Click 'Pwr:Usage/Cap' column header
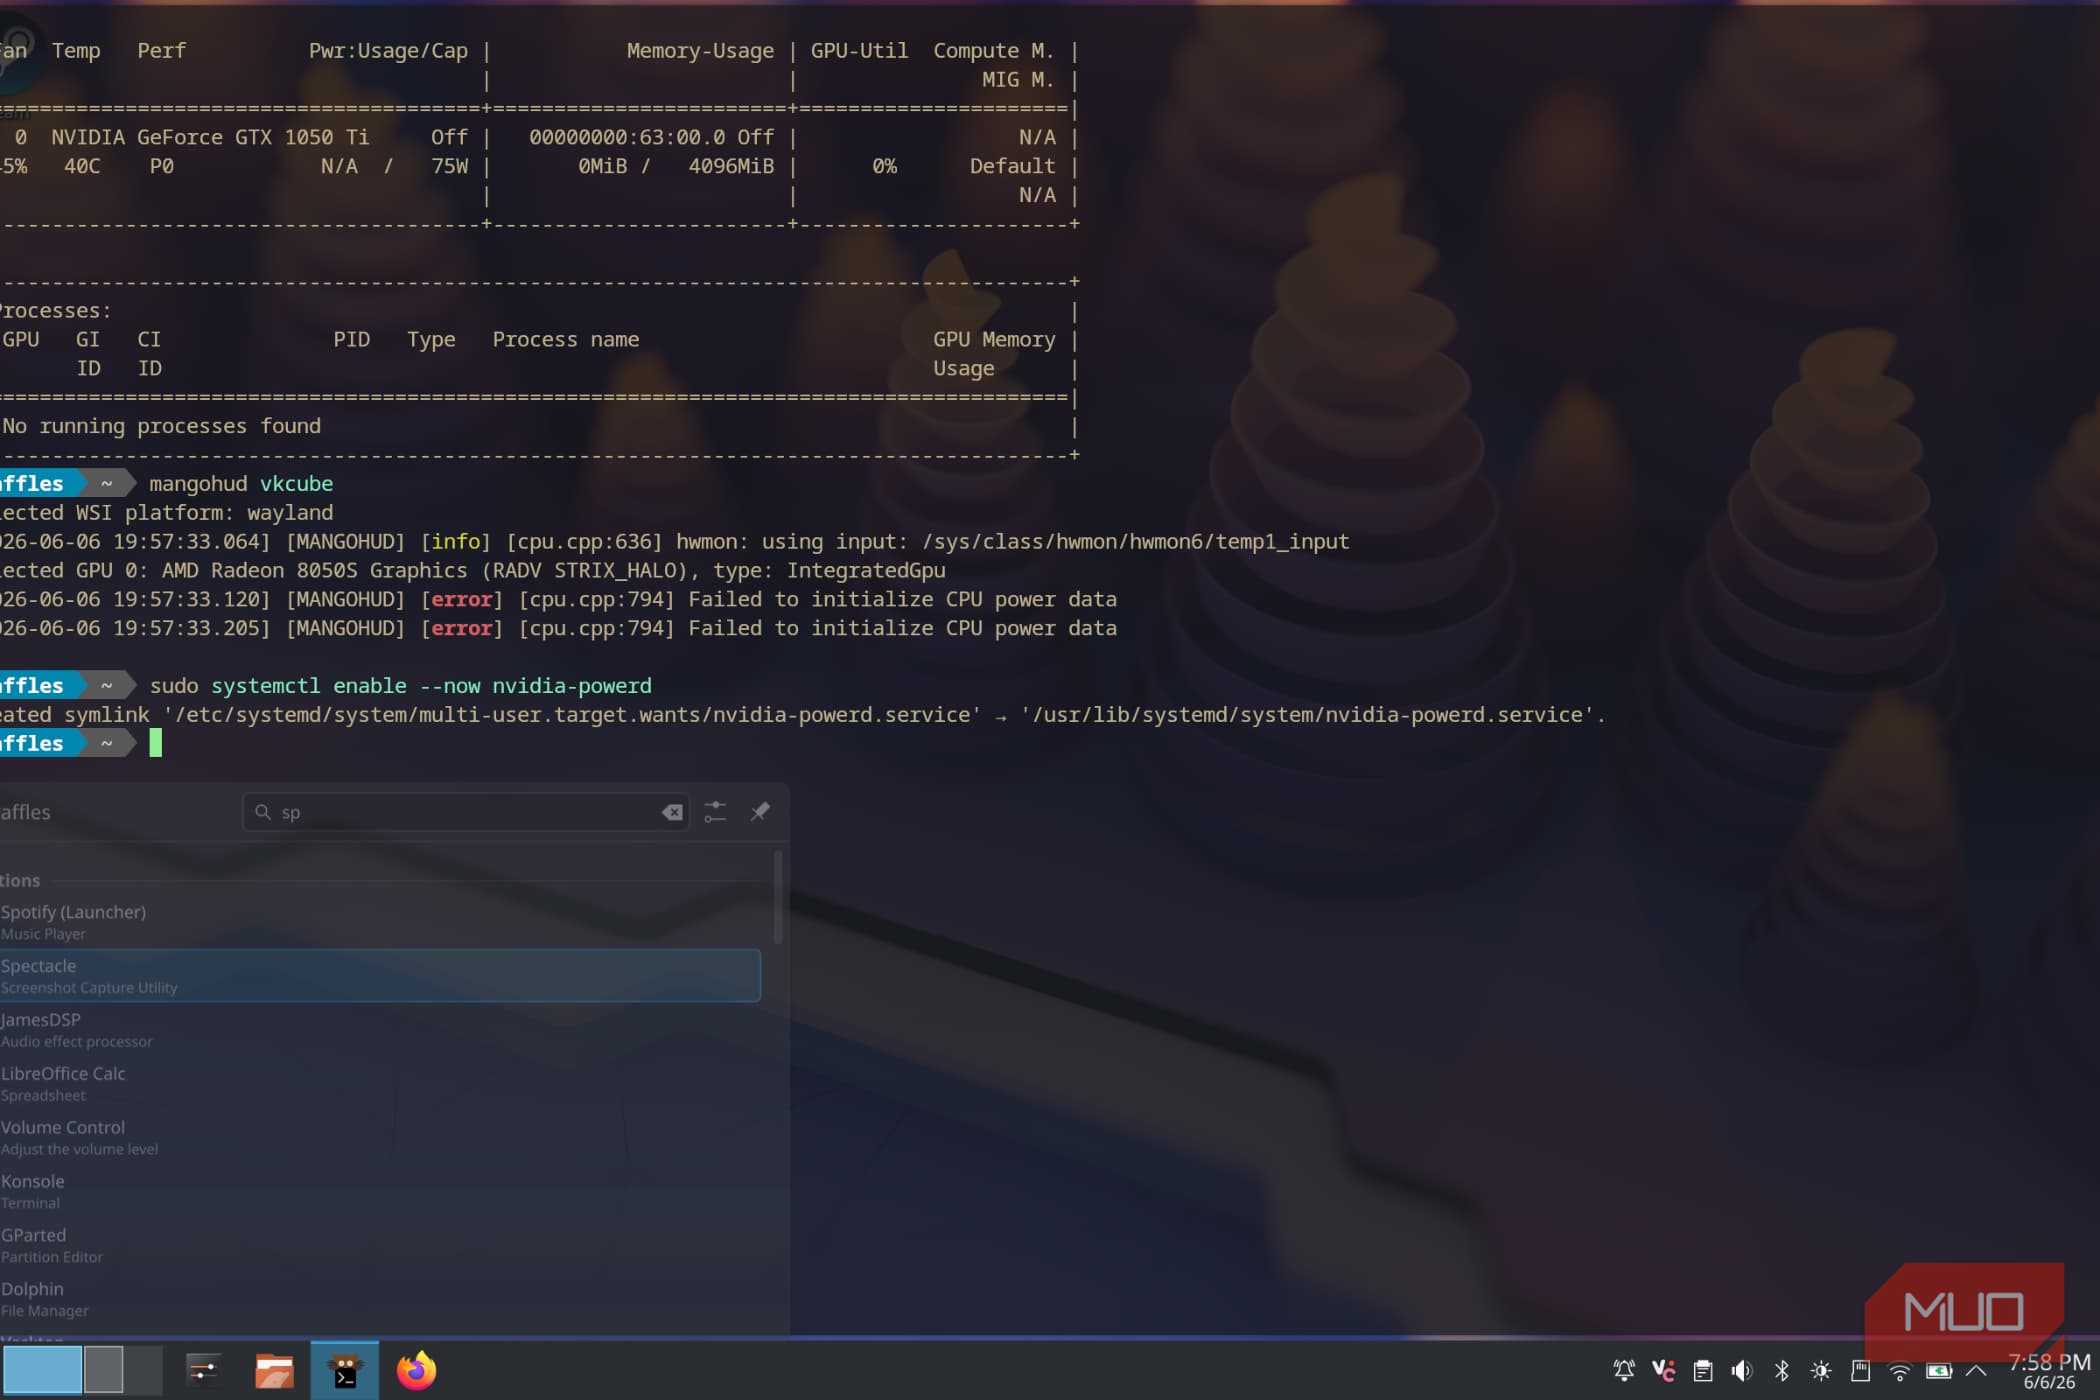2100x1400 pixels. (388, 51)
